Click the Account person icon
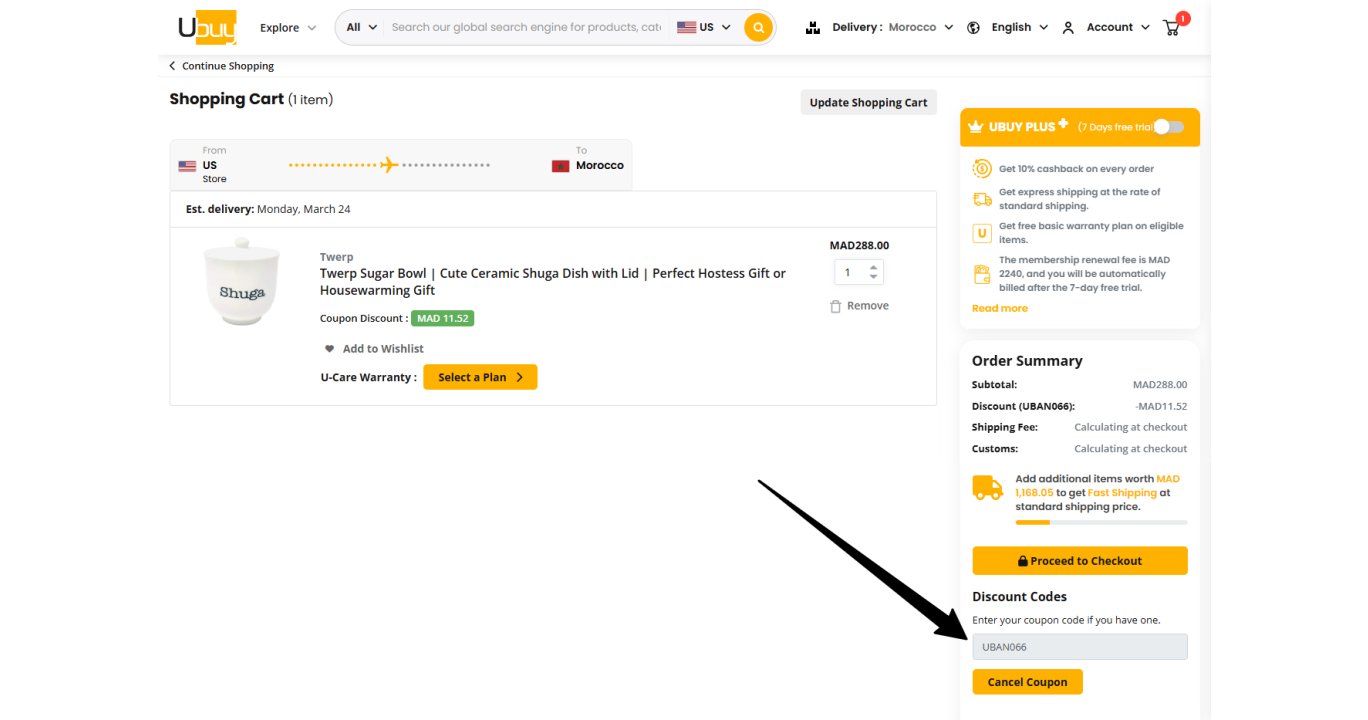 [1068, 28]
